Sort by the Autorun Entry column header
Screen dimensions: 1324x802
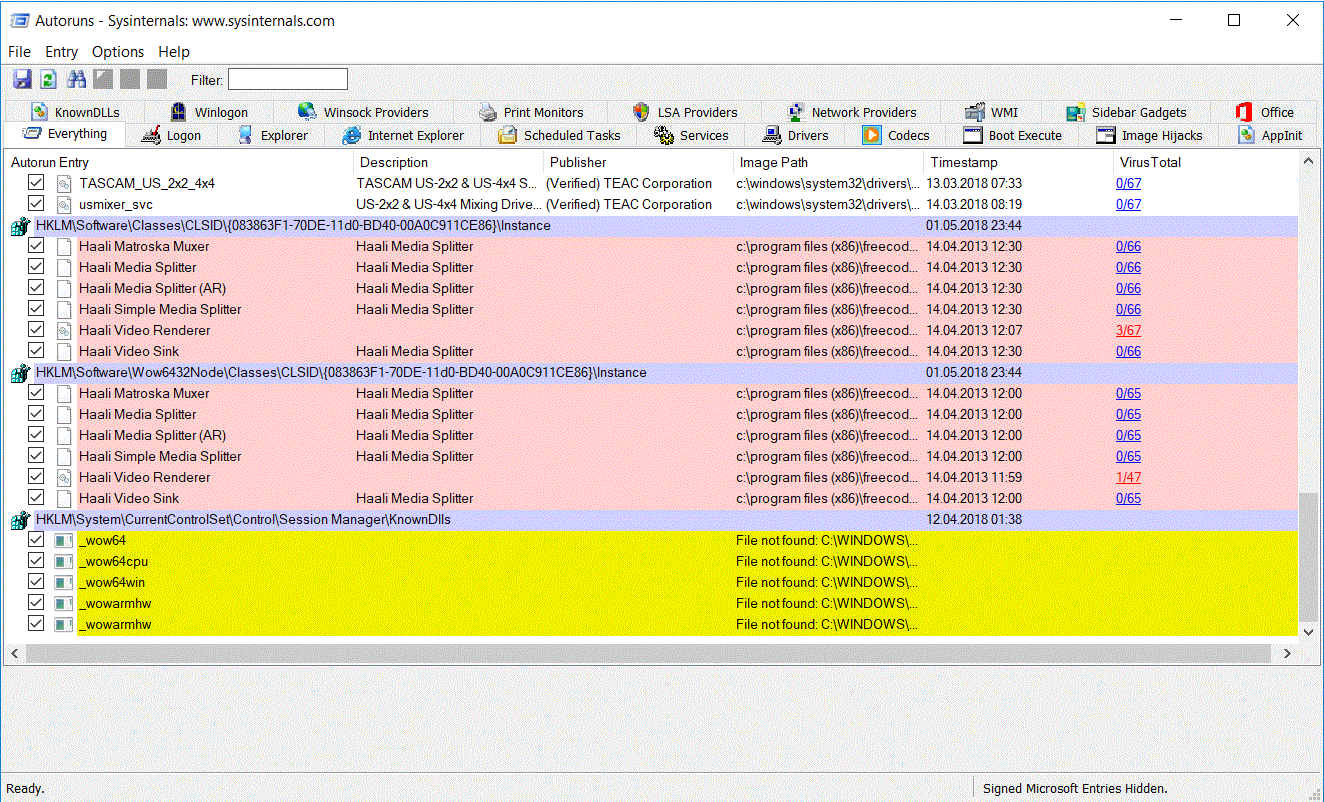click(180, 162)
